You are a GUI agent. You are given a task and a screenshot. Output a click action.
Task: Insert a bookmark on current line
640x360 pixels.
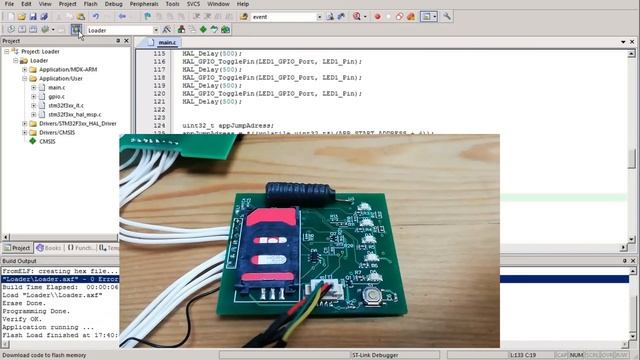pos(147,17)
